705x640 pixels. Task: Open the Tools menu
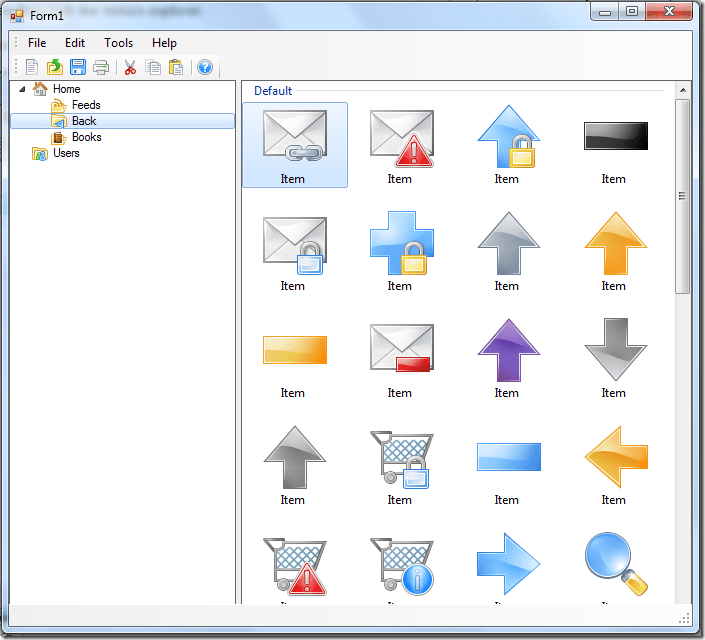(x=119, y=43)
